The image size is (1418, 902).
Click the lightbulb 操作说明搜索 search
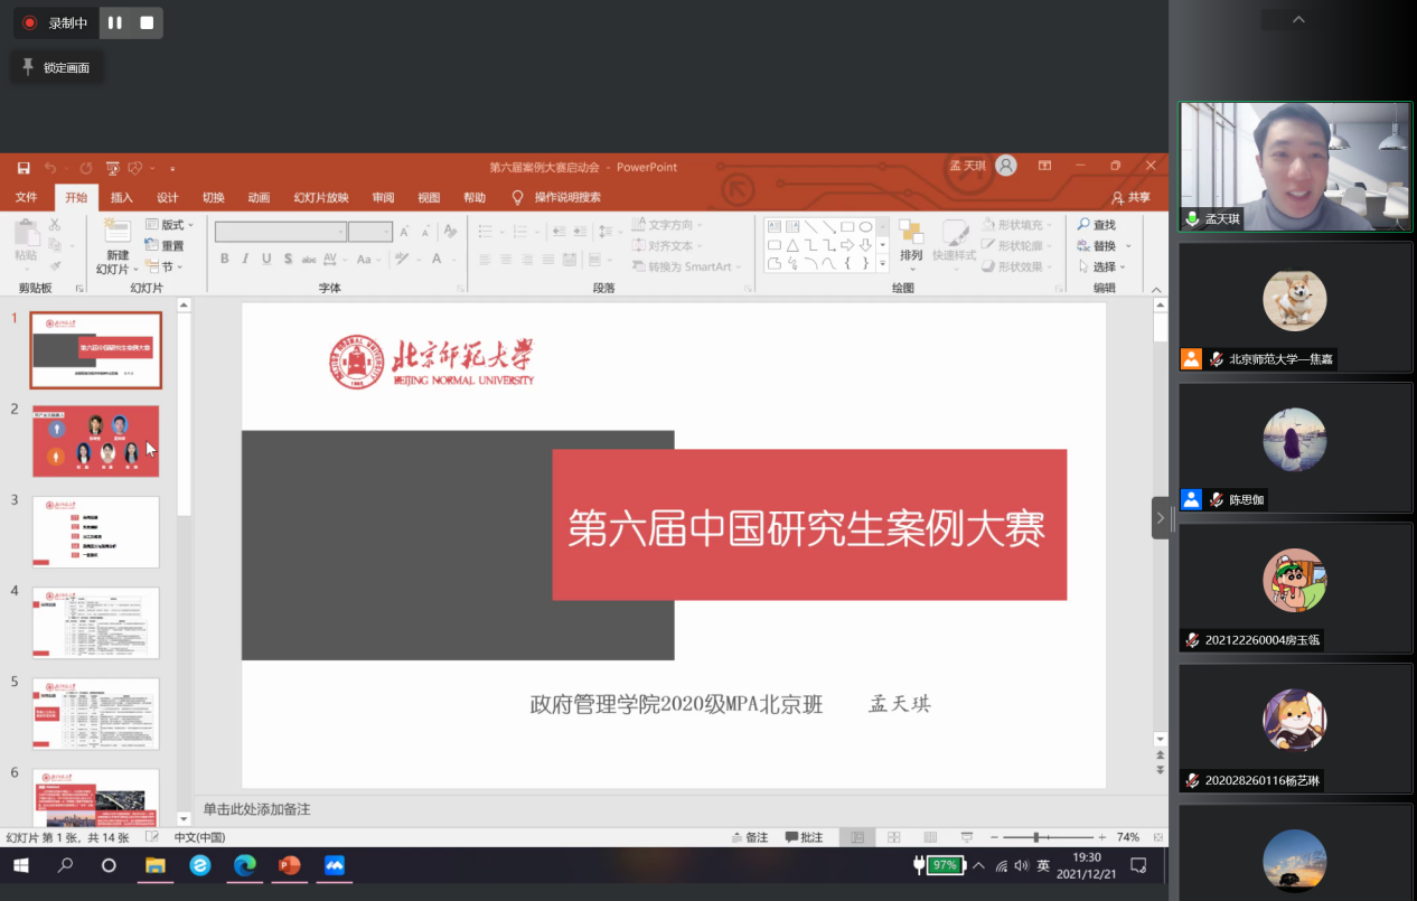[556, 198]
